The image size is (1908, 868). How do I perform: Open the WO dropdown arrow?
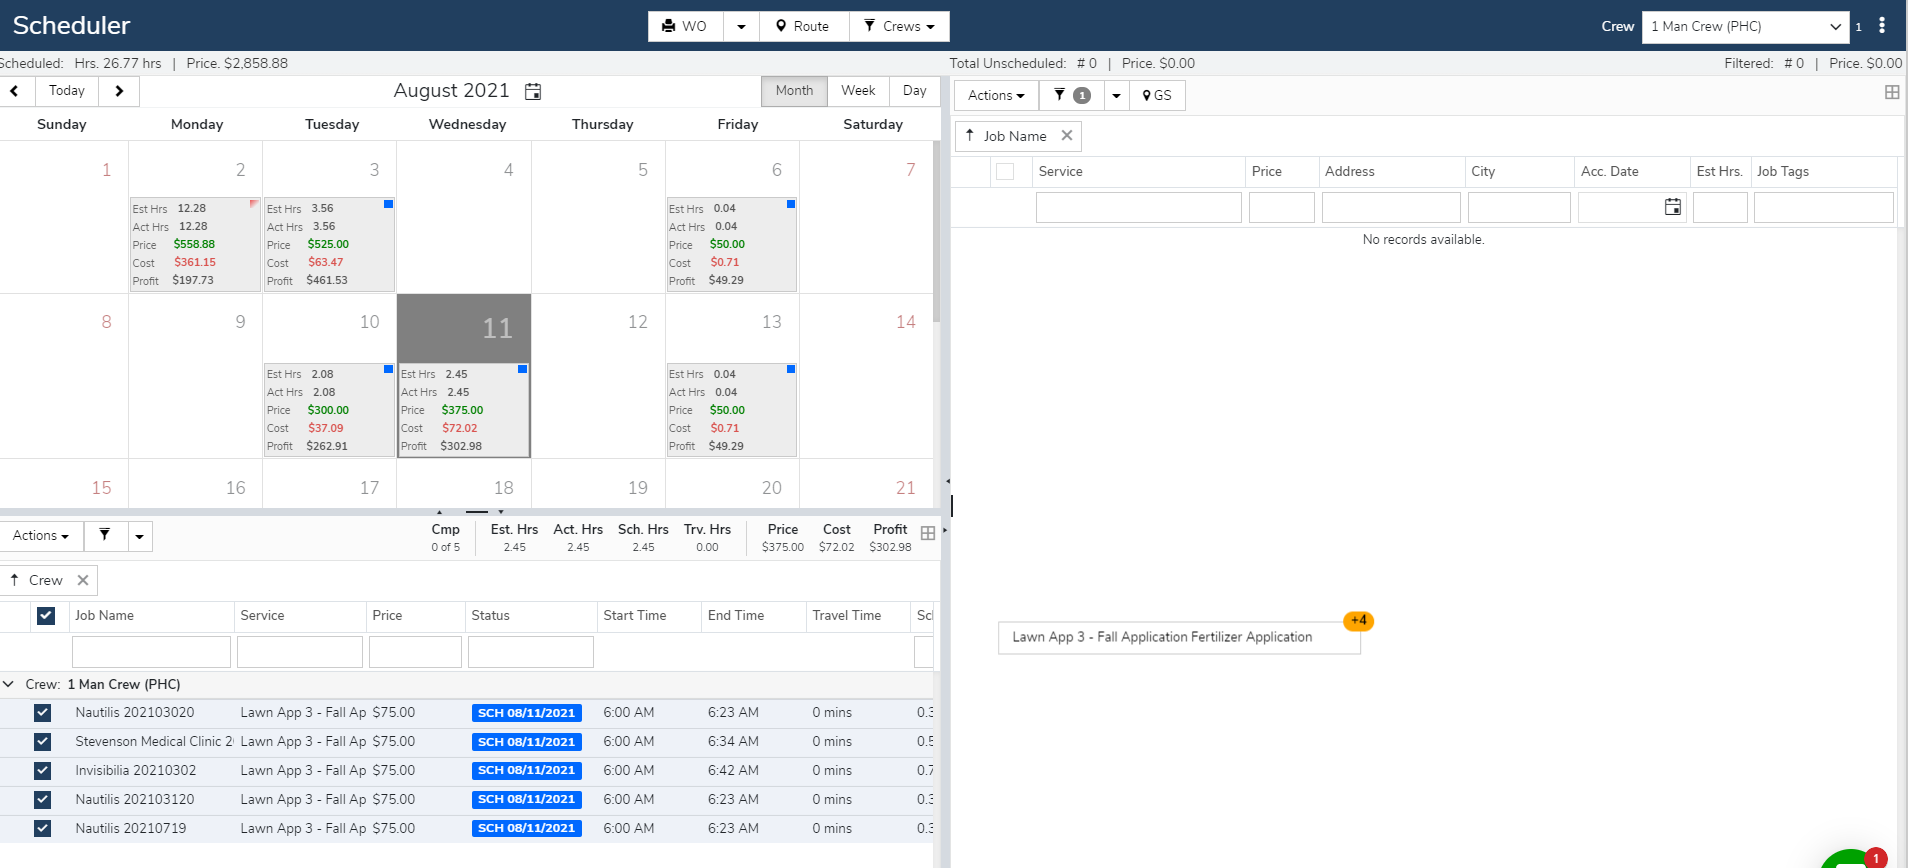(741, 26)
